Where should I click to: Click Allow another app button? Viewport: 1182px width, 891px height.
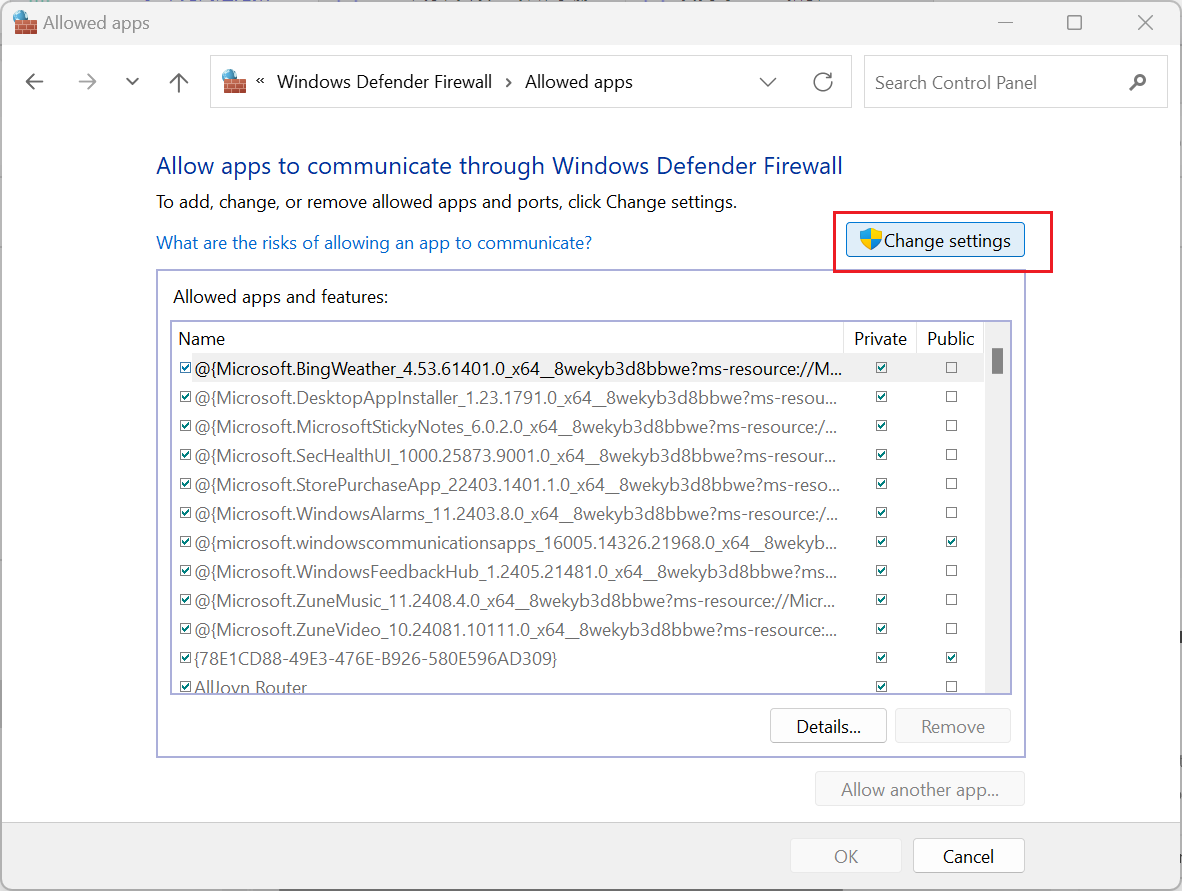coord(920,789)
